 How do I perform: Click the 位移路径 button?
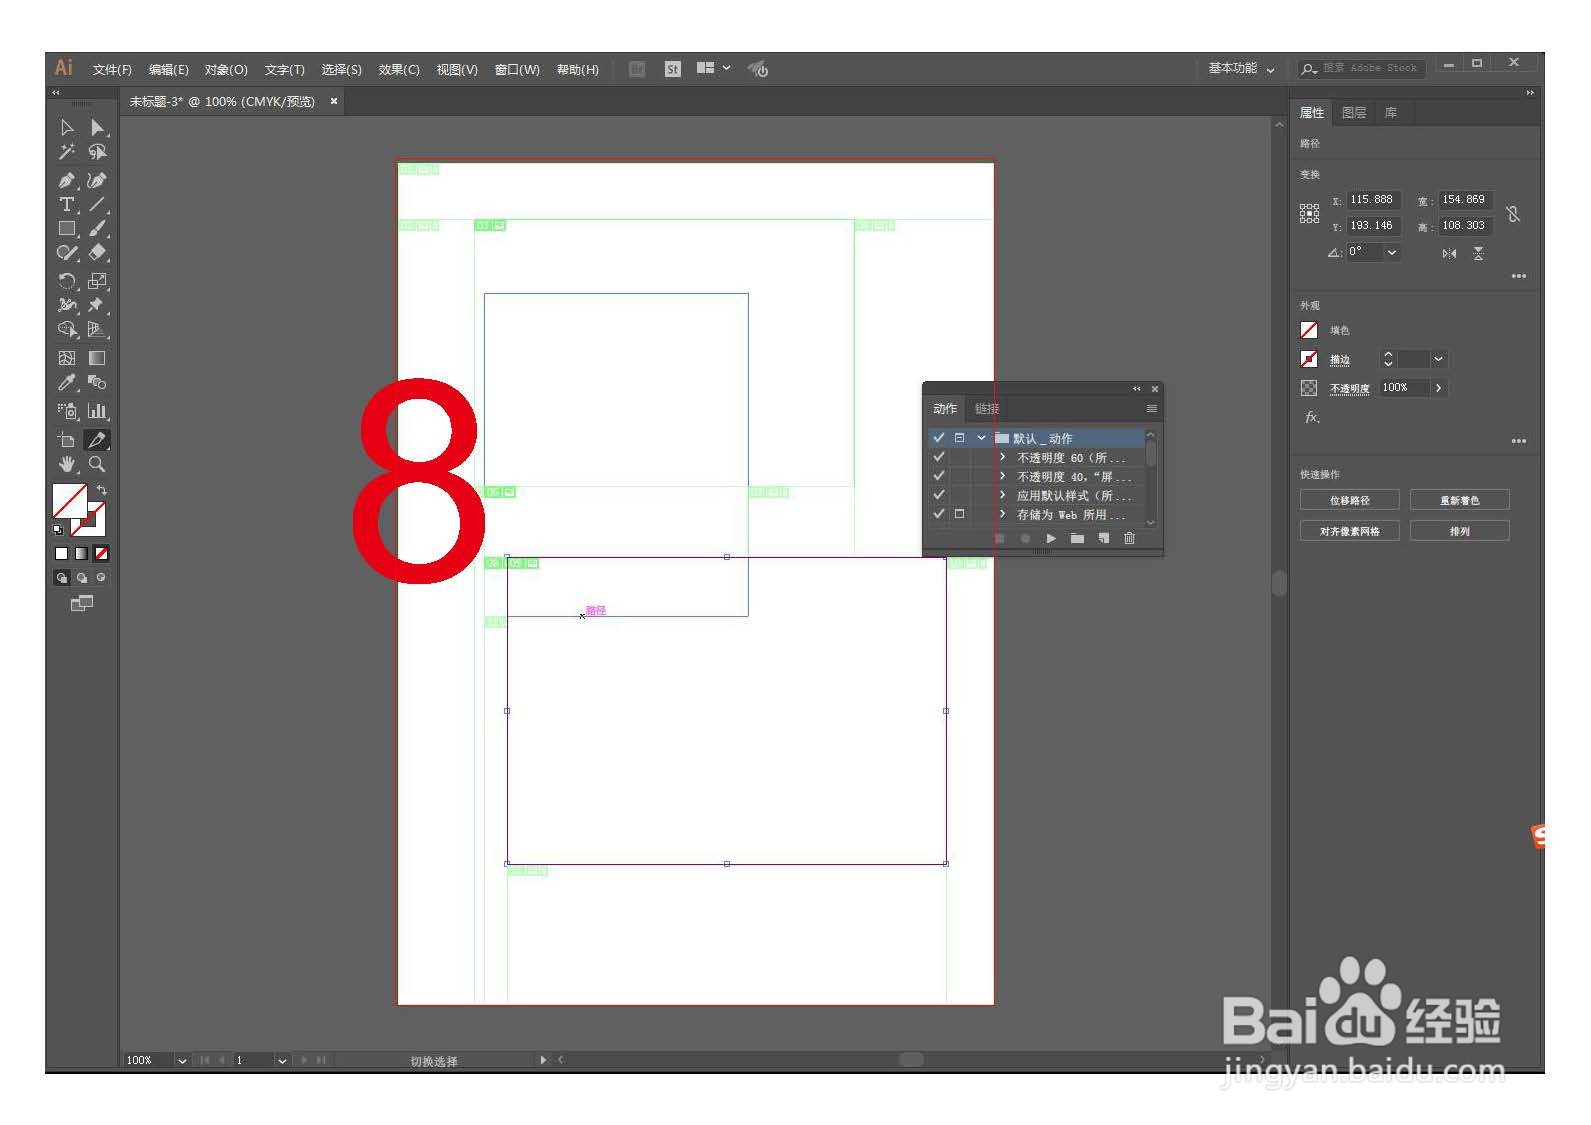pyautogui.click(x=1350, y=500)
